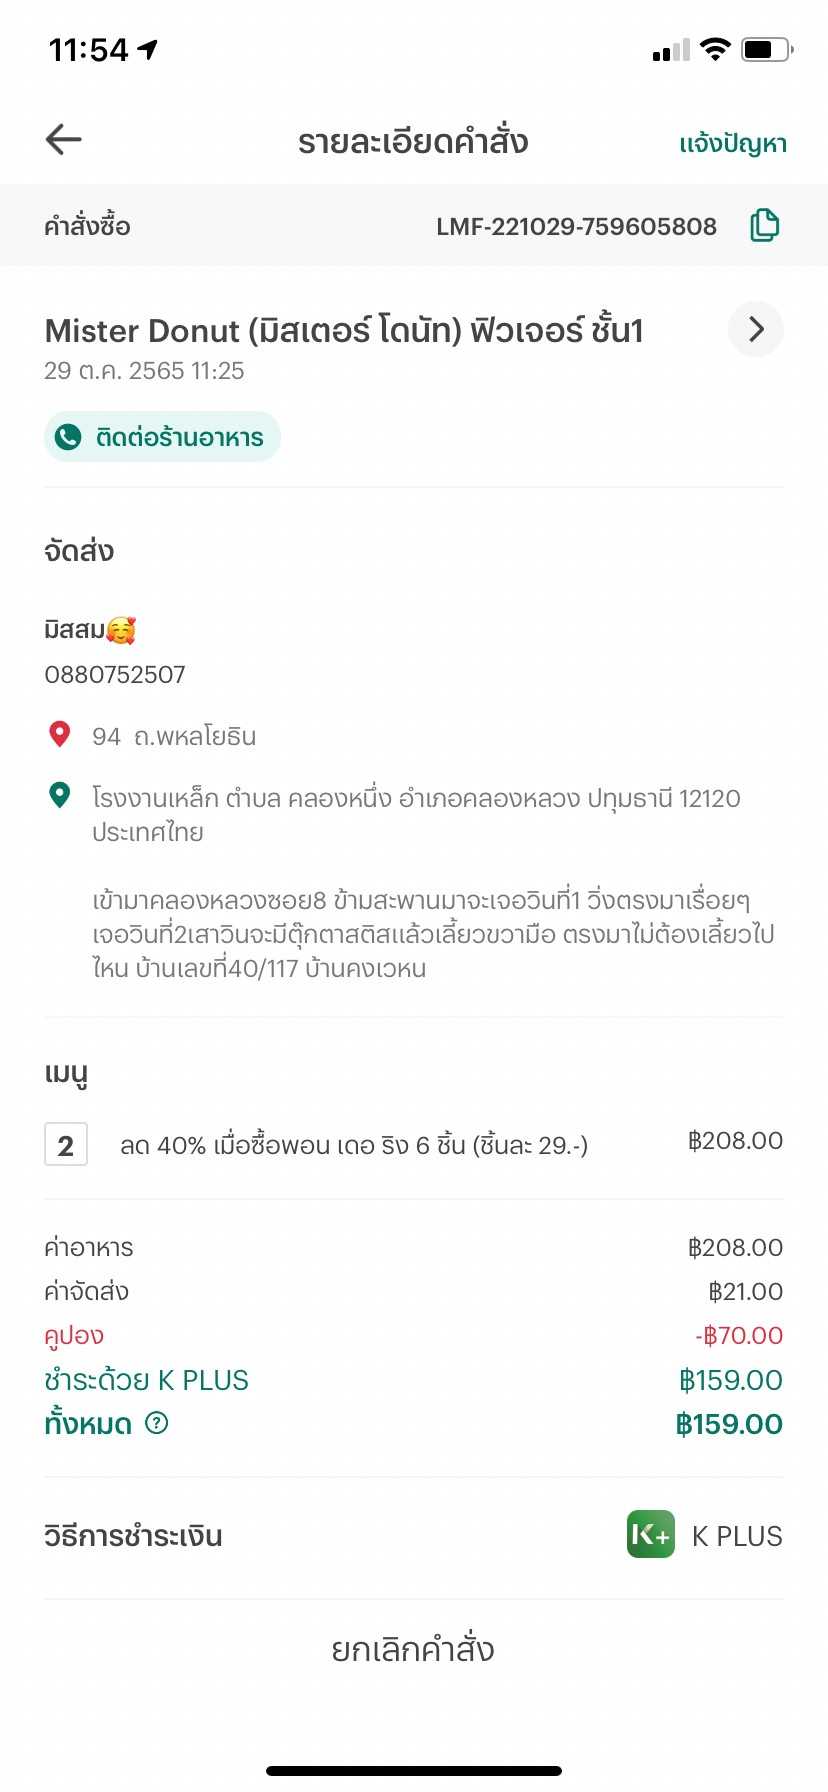This screenshot has width=828, height=1792.
Task: Tap the question mark beside total
Action: (157, 1422)
